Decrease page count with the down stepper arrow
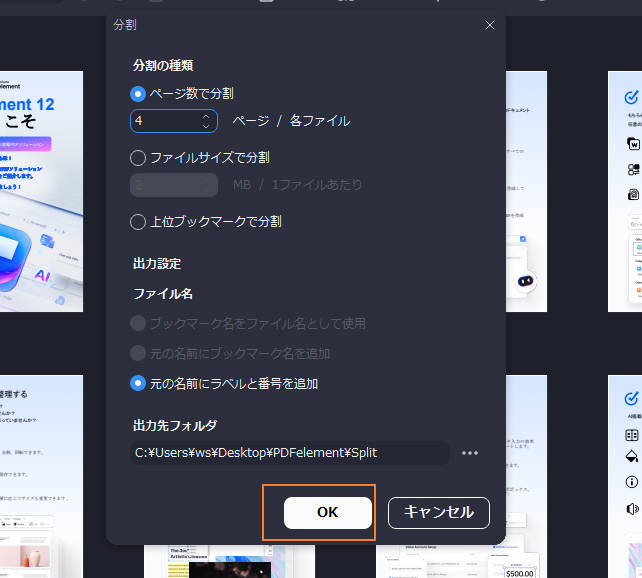This screenshot has width=642, height=578. pyautogui.click(x=206, y=126)
